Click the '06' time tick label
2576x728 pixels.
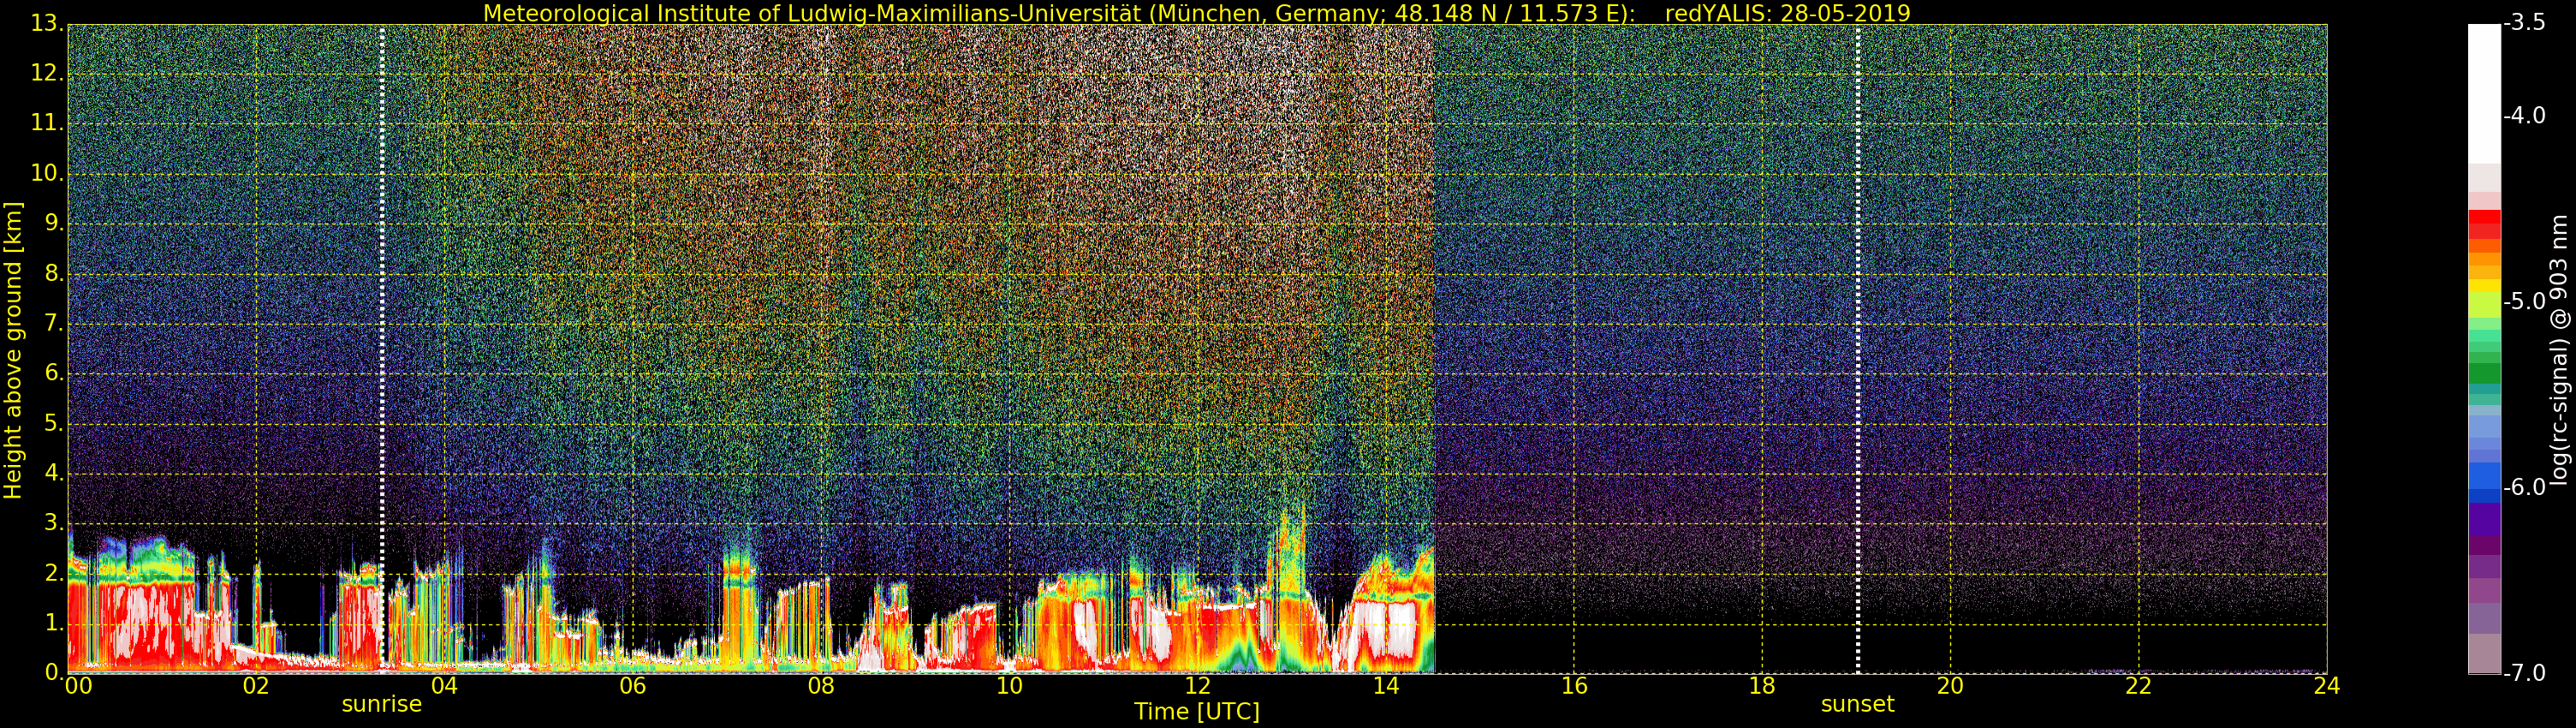point(632,685)
